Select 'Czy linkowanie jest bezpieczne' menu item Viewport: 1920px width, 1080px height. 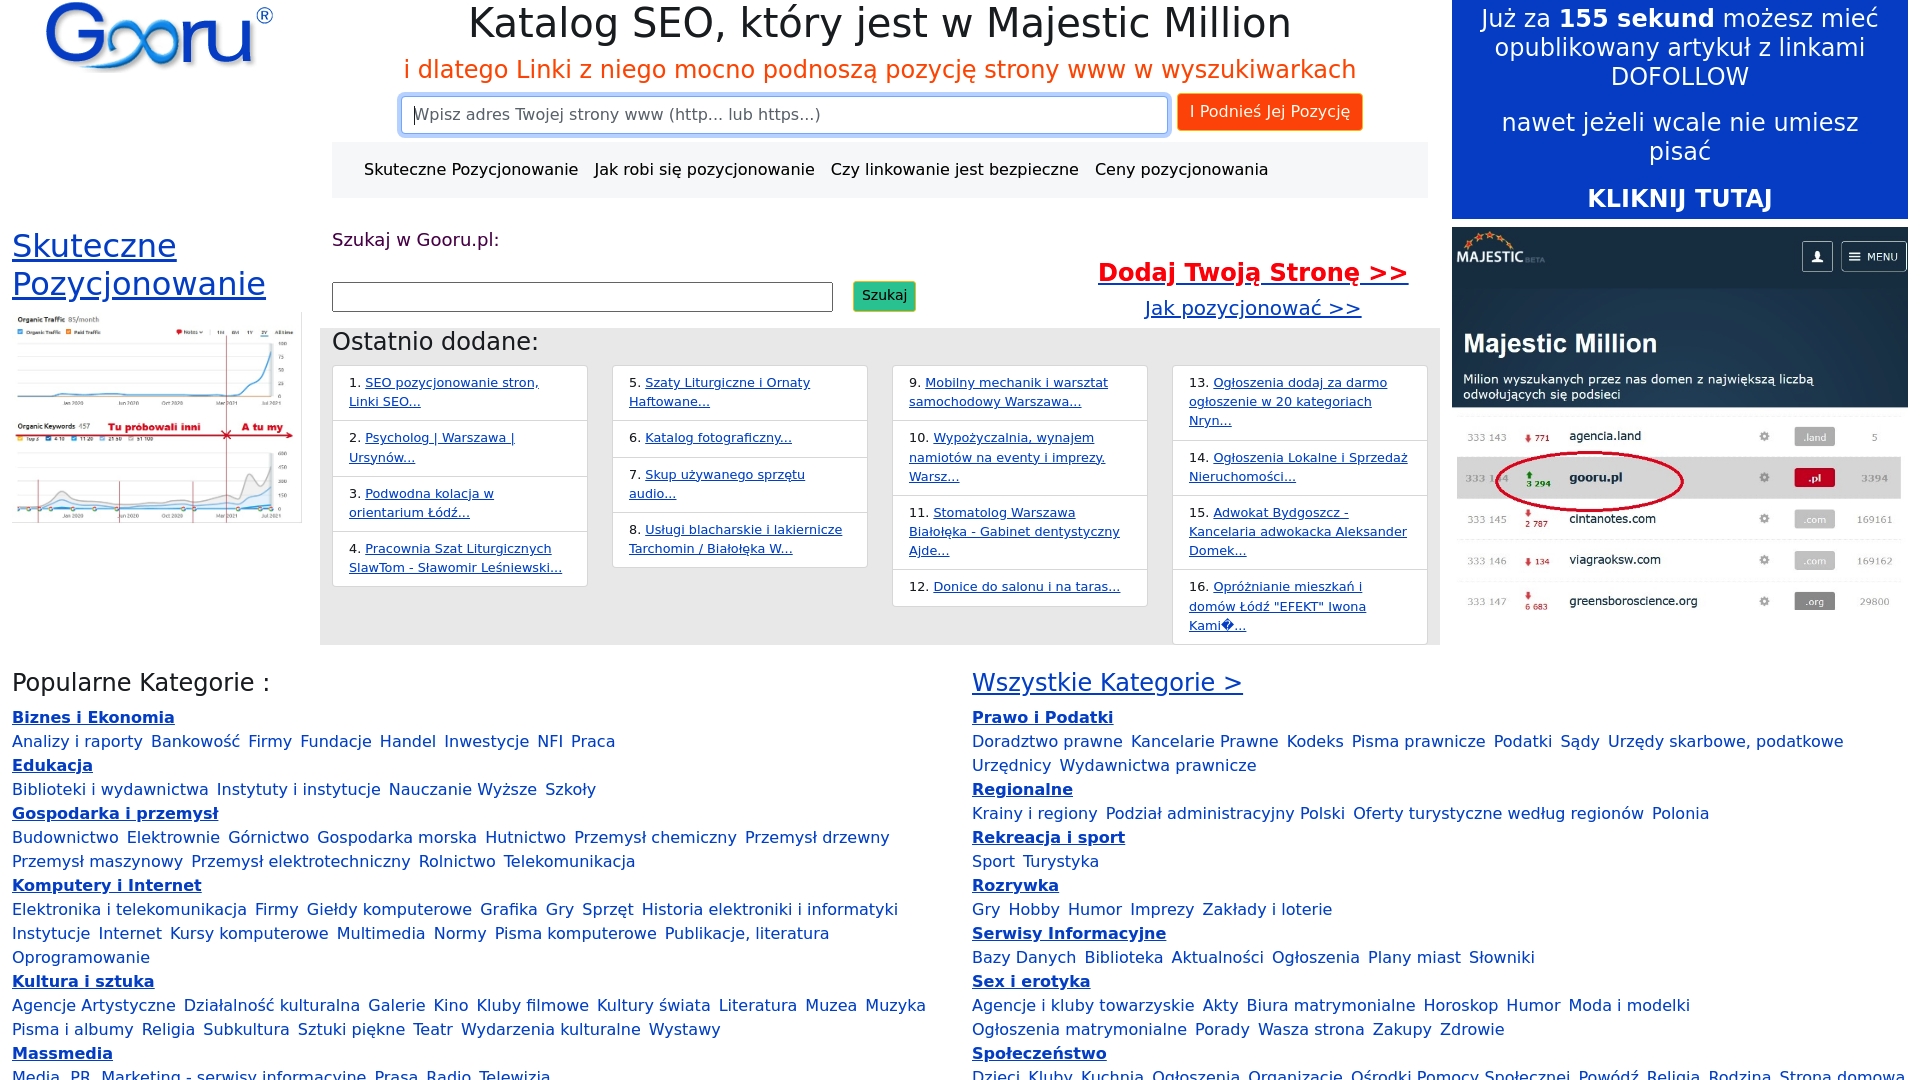pyautogui.click(x=954, y=170)
